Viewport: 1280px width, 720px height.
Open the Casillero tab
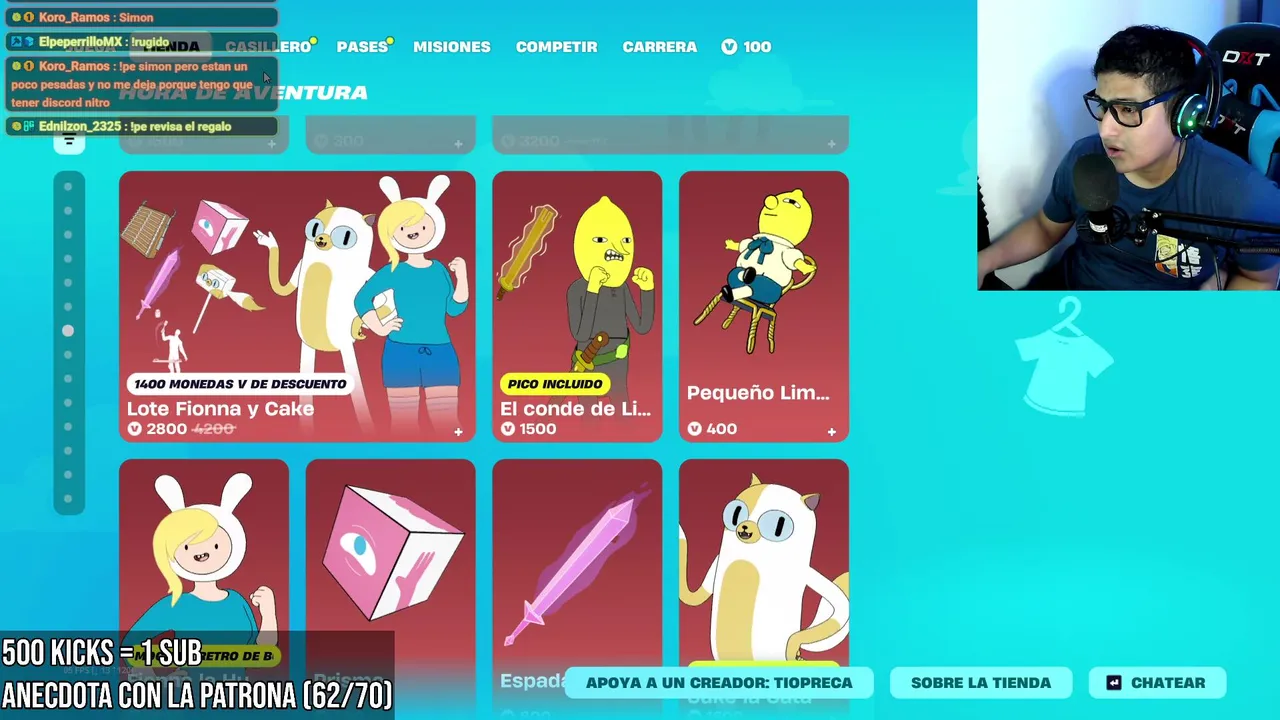[268, 46]
